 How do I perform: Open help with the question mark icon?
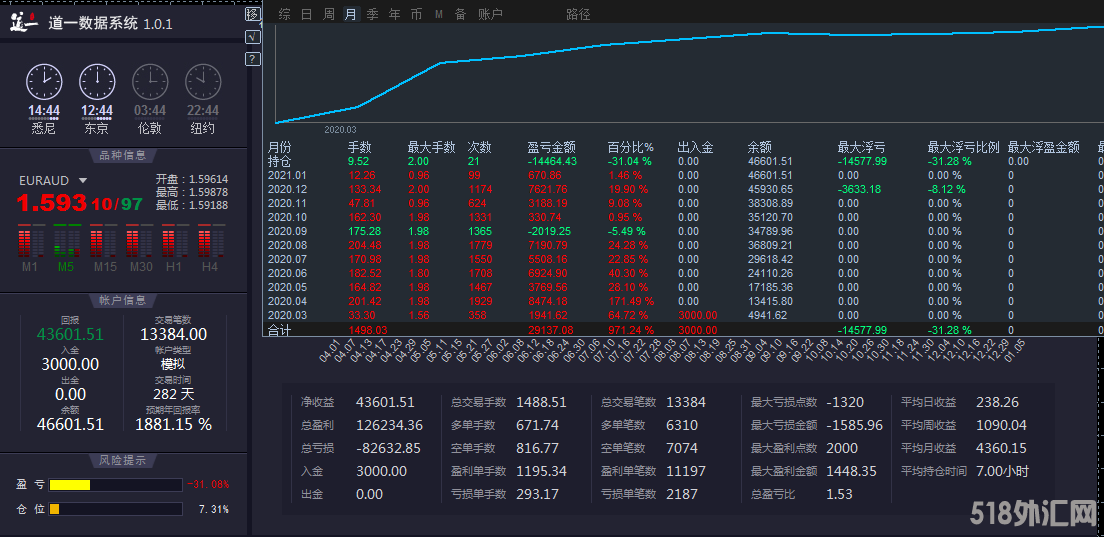[252, 59]
